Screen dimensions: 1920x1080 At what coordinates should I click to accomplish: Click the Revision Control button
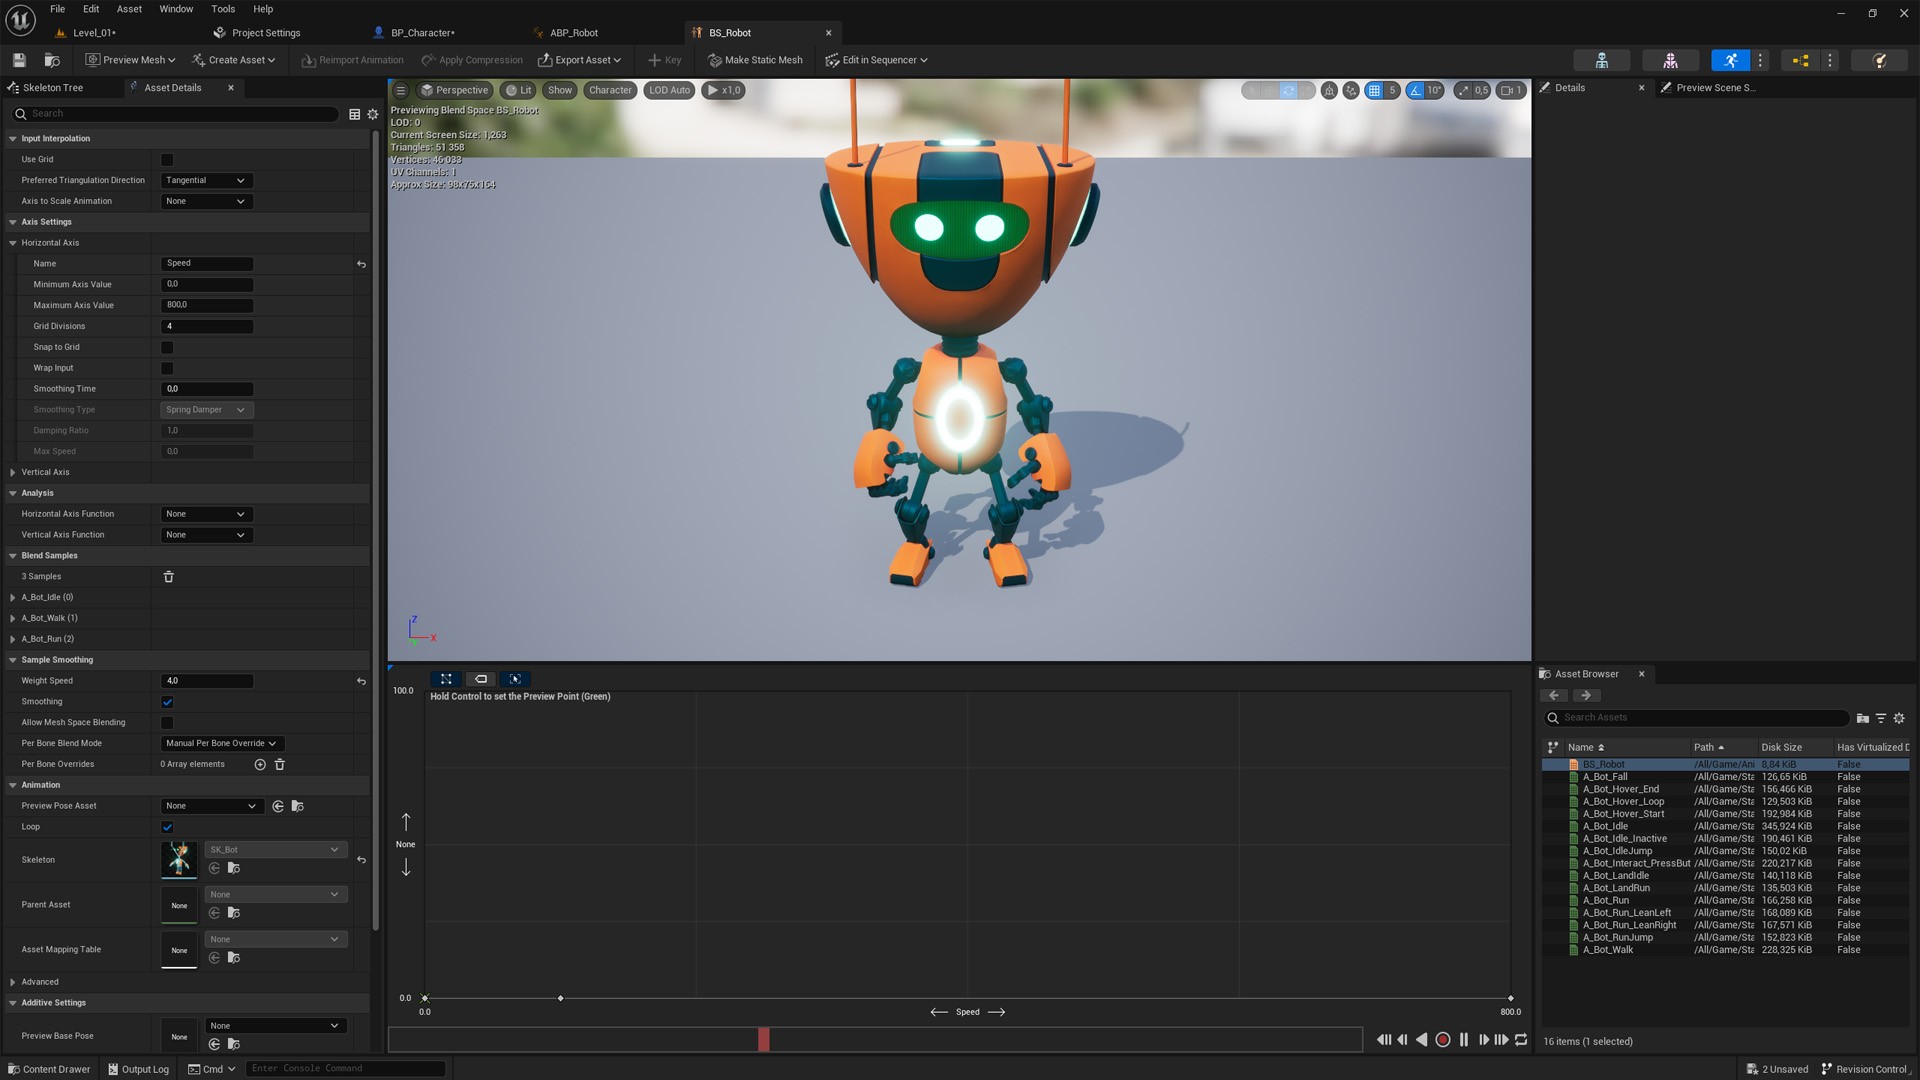tap(1864, 1069)
